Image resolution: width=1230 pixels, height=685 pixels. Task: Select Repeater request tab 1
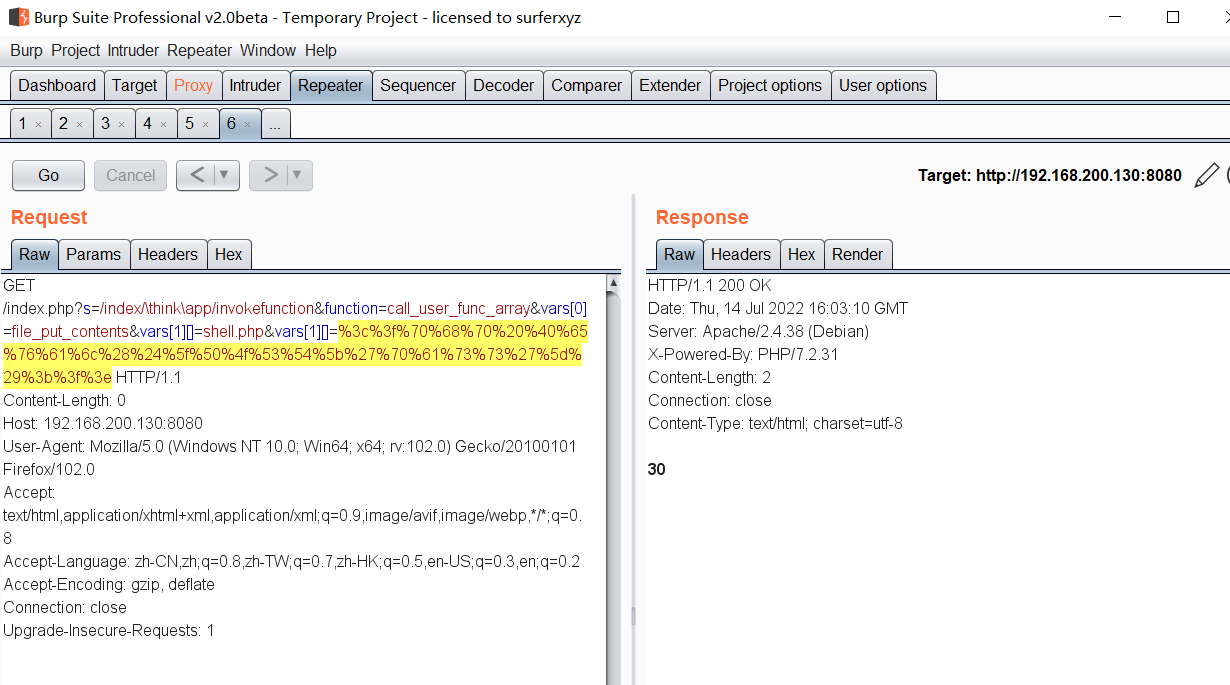pyautogui.click(x=23, y=124)
